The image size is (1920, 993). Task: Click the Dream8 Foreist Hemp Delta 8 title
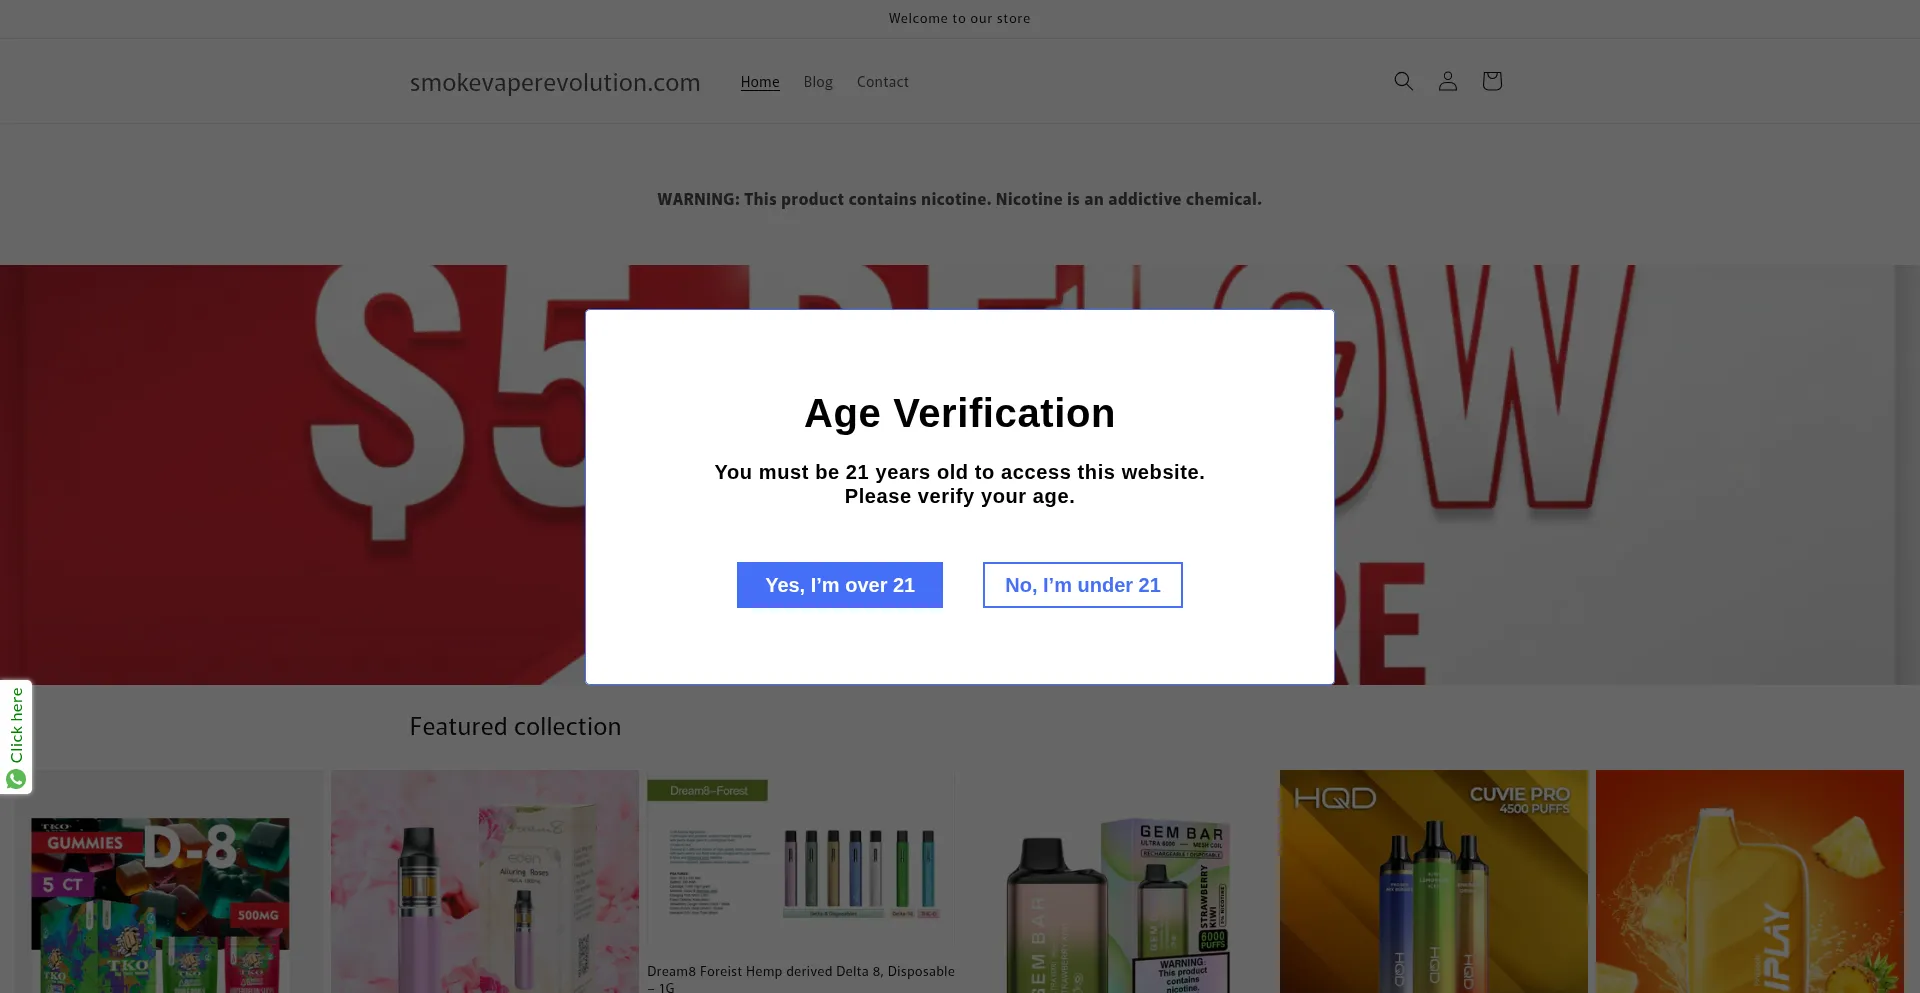click(x=800, y=972)
